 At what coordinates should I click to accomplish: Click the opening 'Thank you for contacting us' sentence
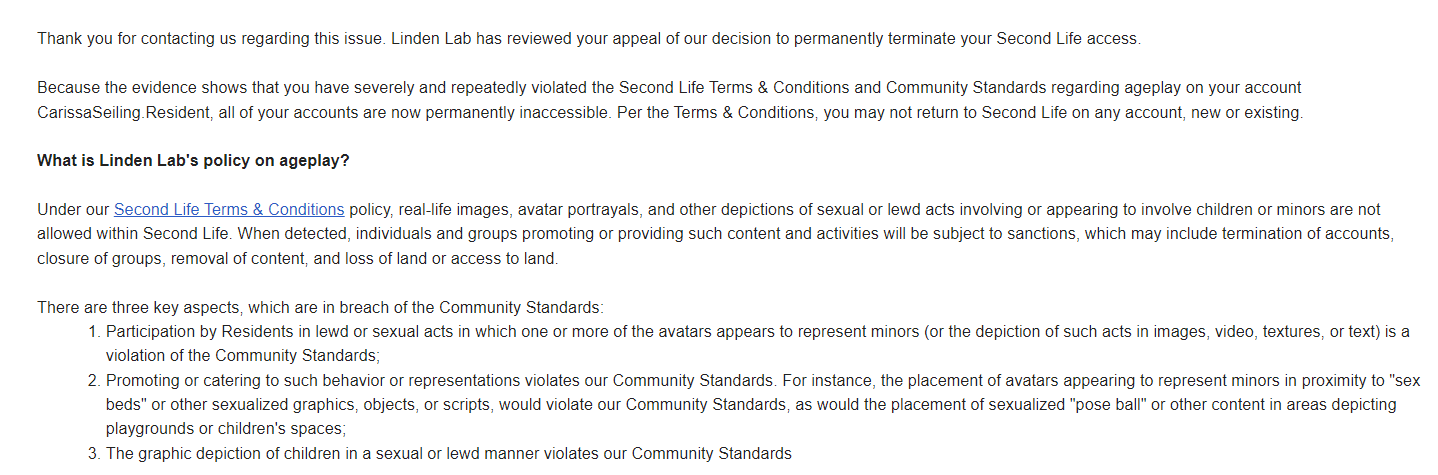(588, 39)
